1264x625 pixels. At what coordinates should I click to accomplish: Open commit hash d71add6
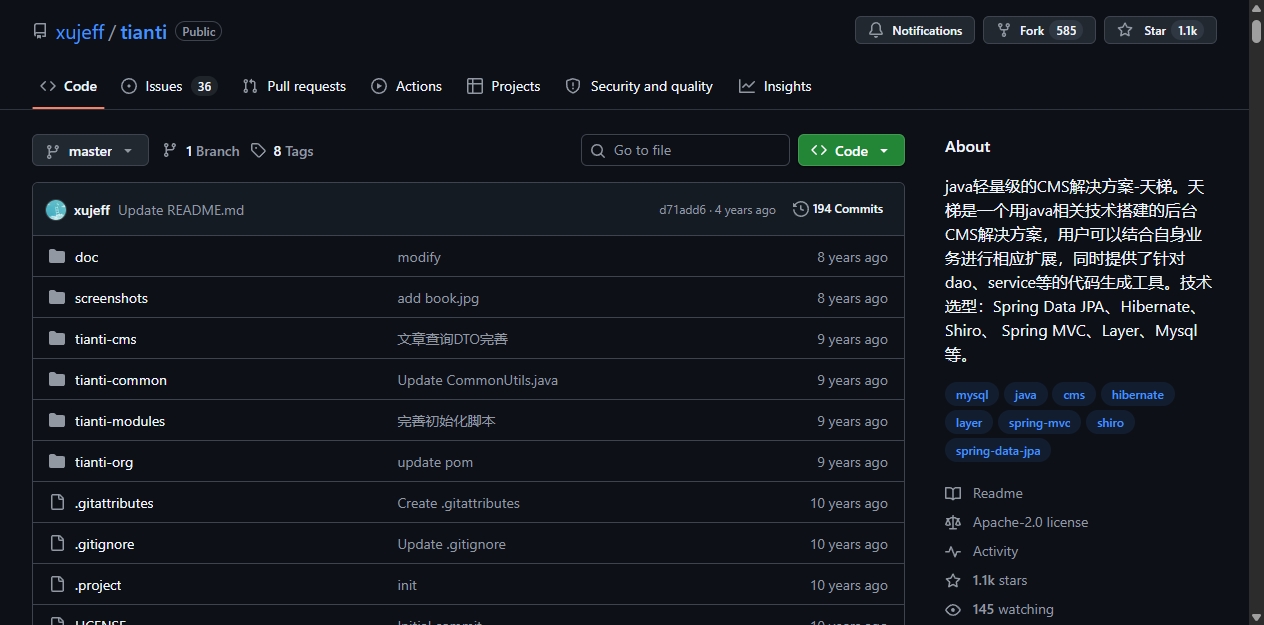pyautogui.click(x=682, y=210)
